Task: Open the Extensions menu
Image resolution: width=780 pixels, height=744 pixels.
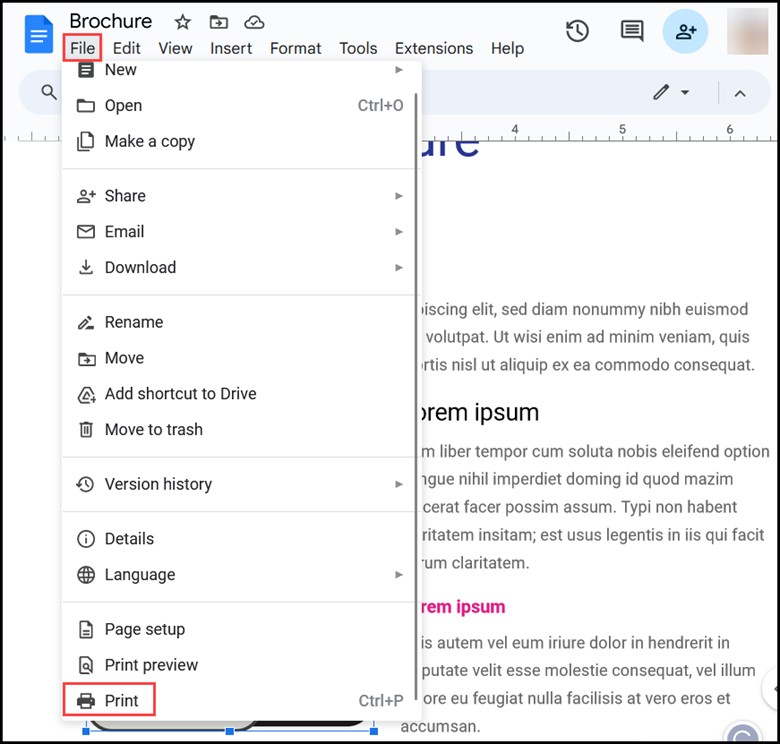Action: 434,48
